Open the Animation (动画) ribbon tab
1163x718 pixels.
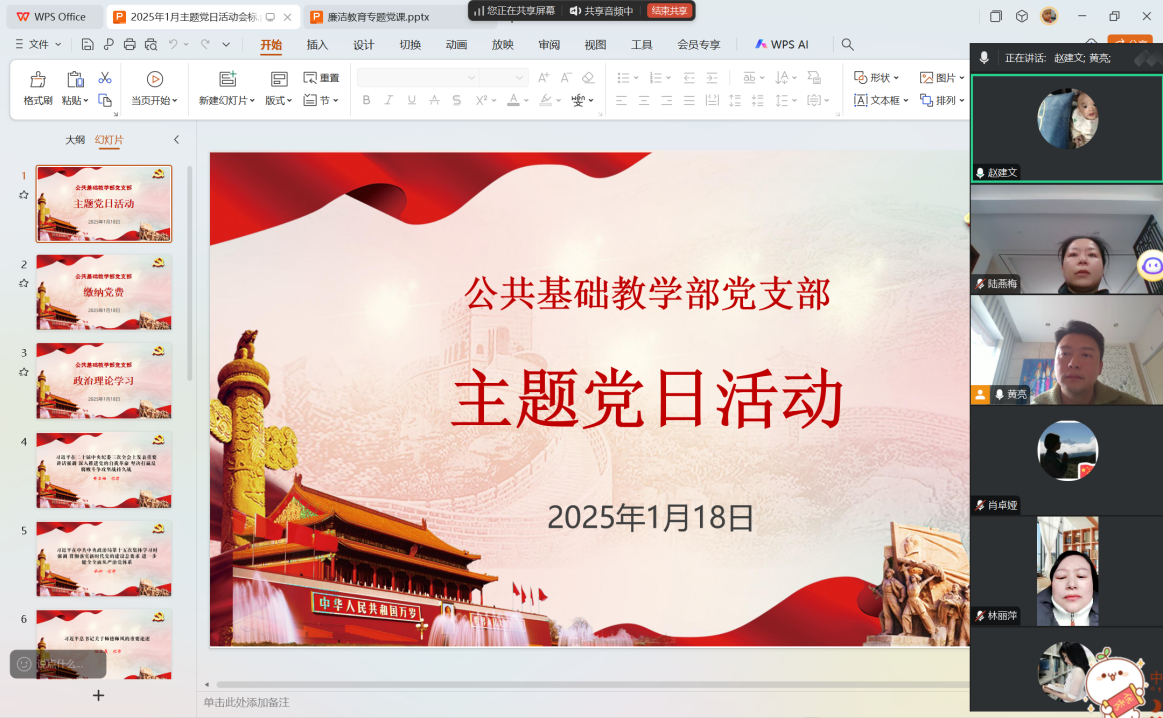(x=456, y=45)
